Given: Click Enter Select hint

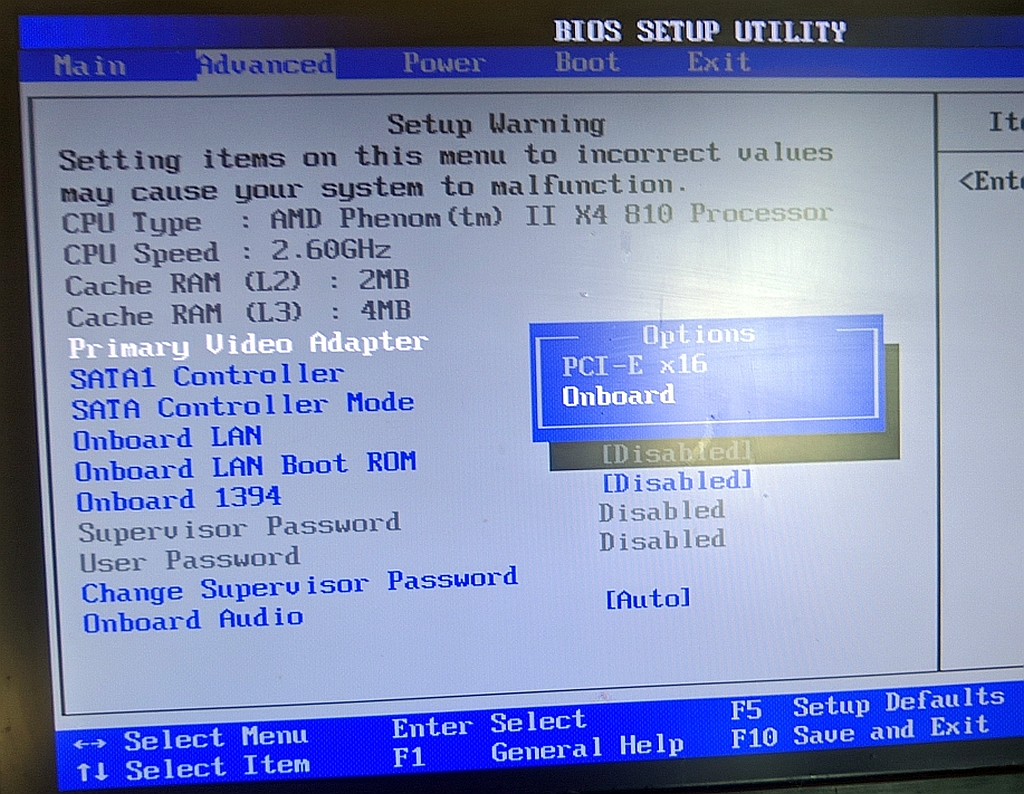Looking at the screenshot, I should (x=489, y=723).
